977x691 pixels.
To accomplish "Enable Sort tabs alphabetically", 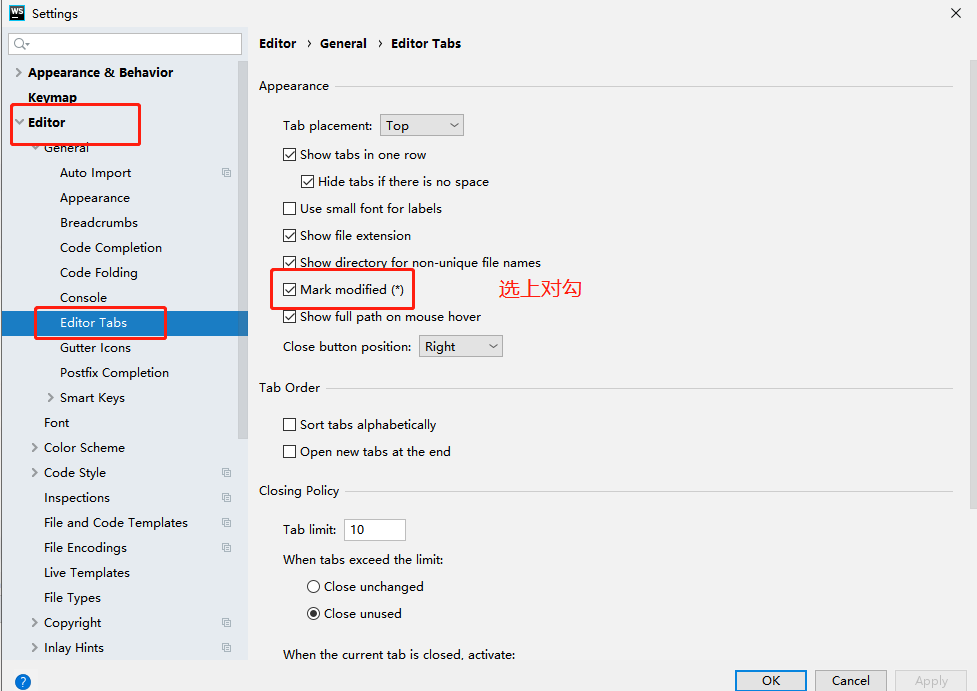I will (x=289, y=425).
